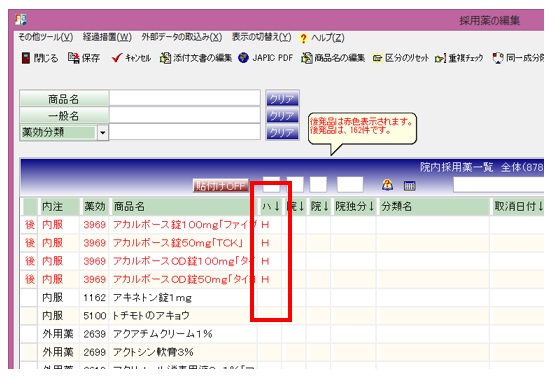Click H mark in アカルボース錠50mg row
The image size is (554, 377).
coord(265,243)
